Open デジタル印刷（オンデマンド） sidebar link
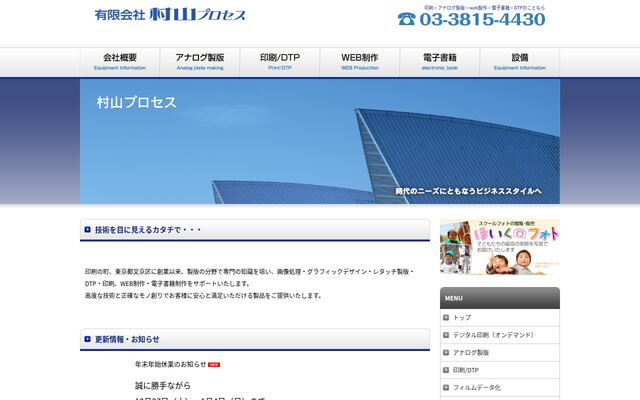This screenshot has width=640, height=400. pyautogui.click(x=500, y=335)
